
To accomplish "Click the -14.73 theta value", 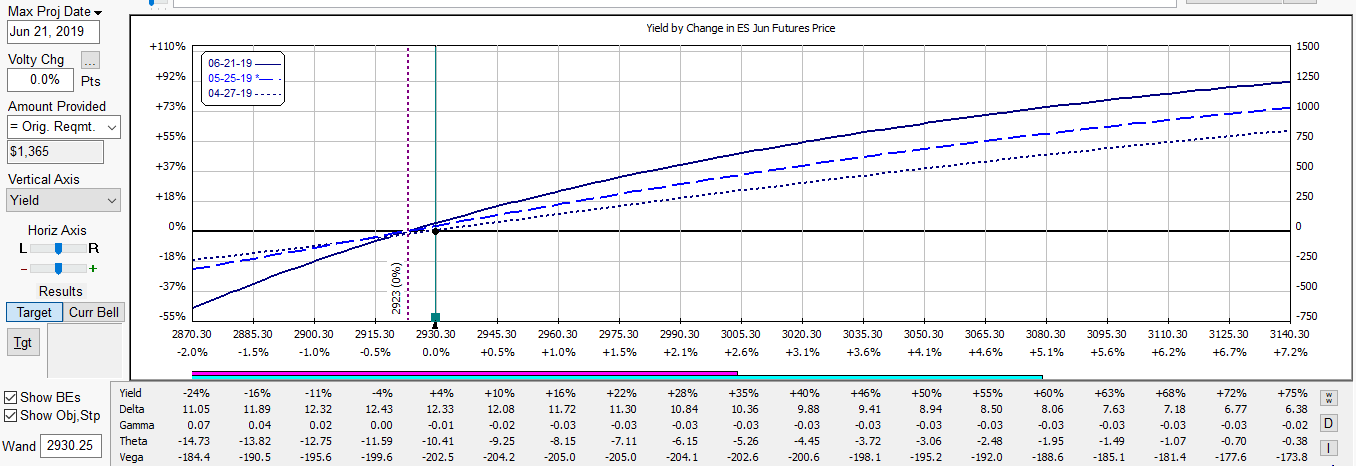I will point(192,441).
